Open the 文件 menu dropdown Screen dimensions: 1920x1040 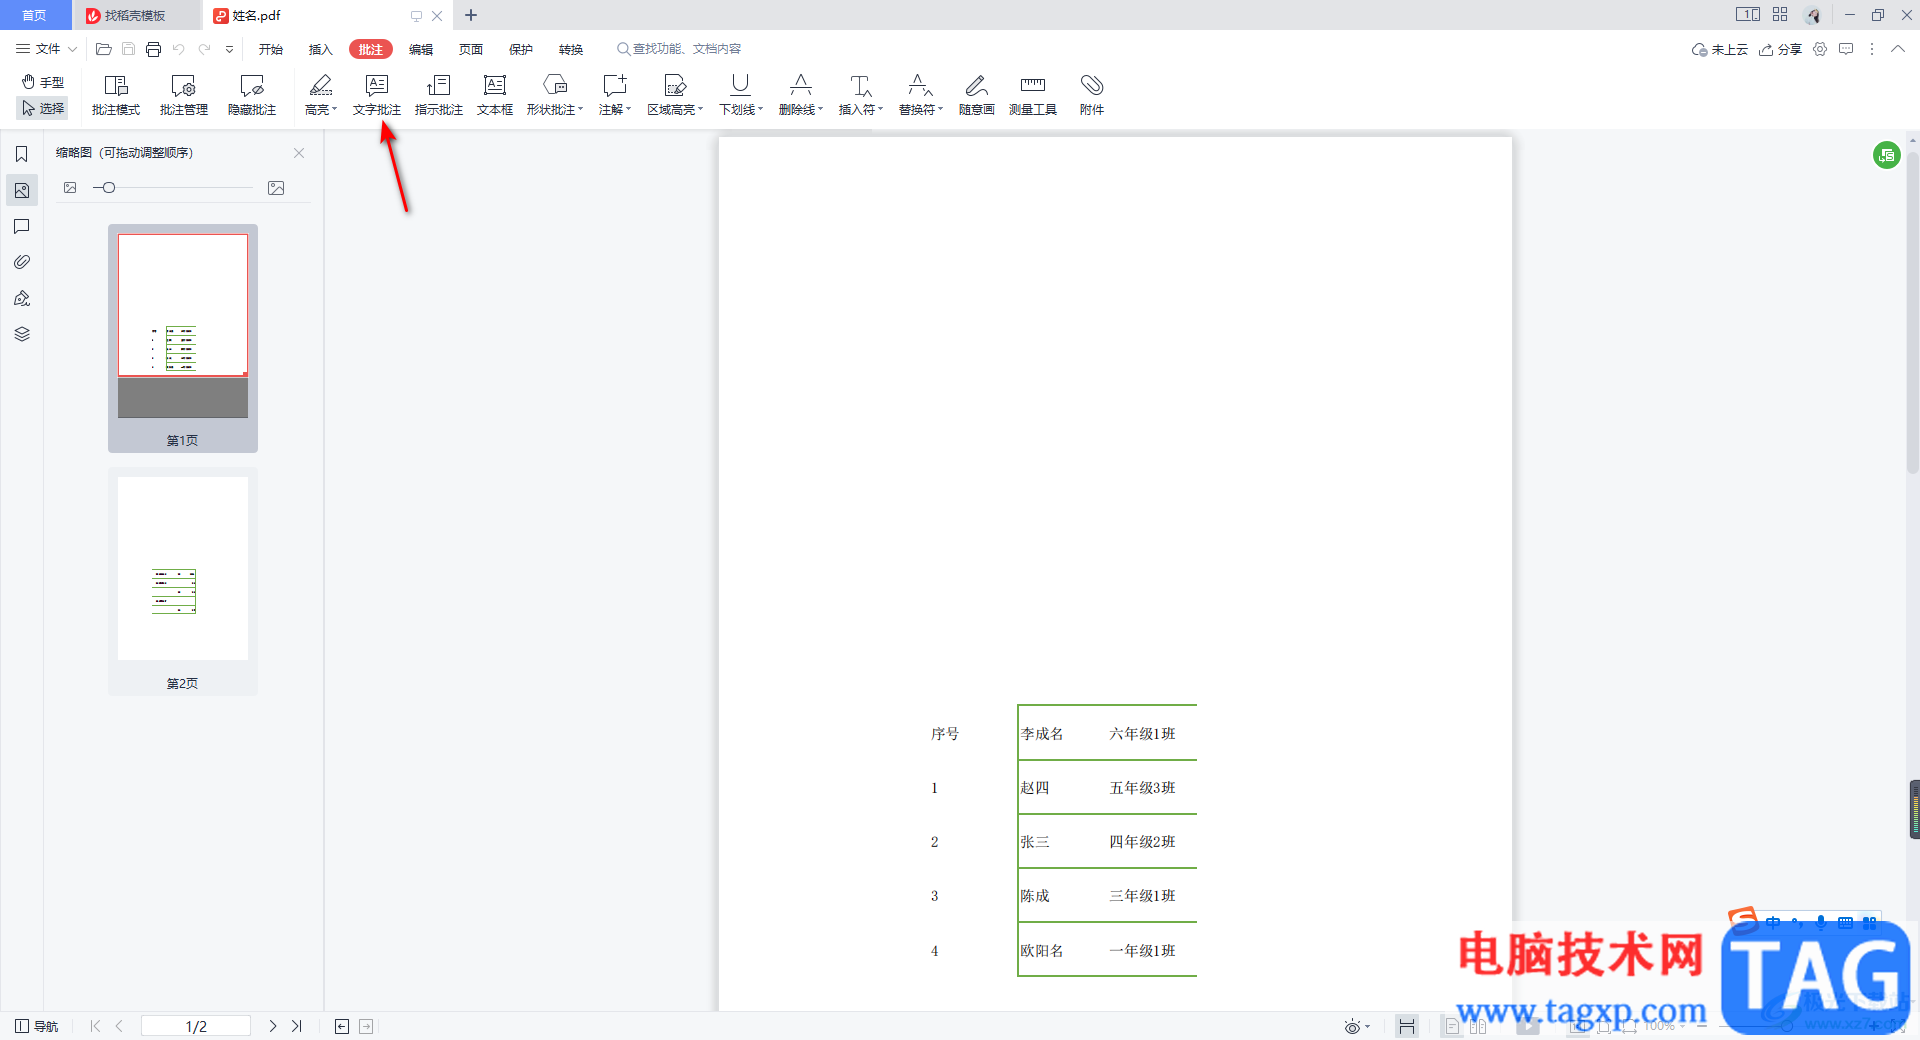(x=46, y=49)
